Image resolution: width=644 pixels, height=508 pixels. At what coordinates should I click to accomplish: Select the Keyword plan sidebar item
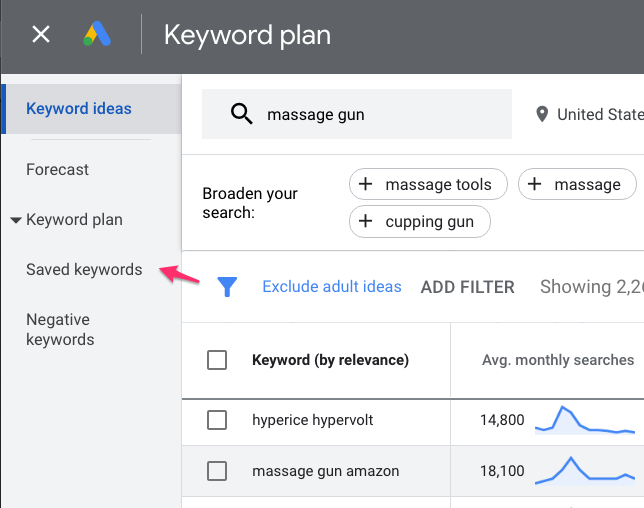tap(74, 220)
